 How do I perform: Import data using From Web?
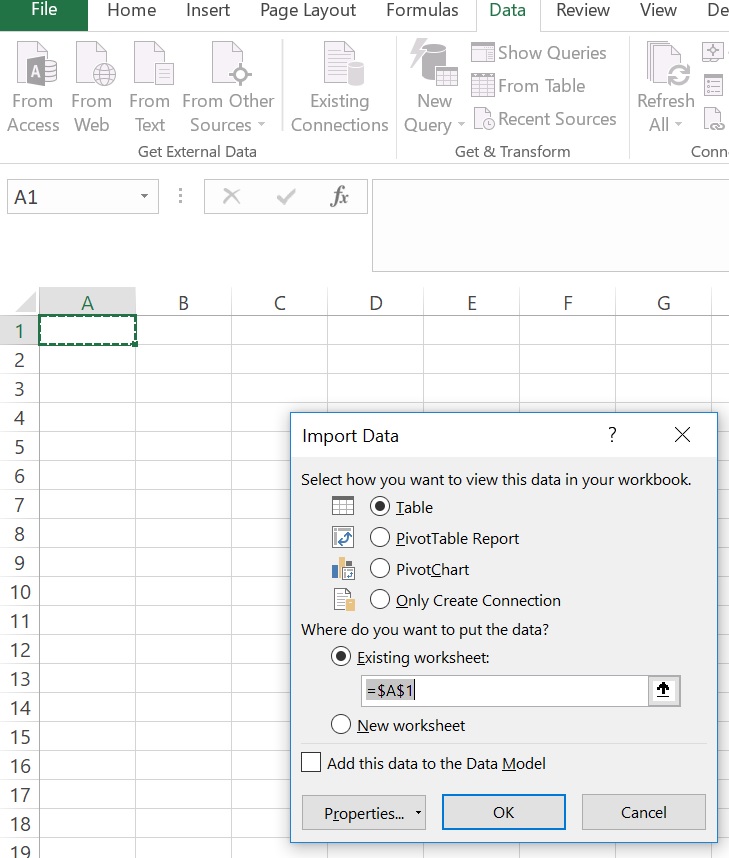(91, 88)
